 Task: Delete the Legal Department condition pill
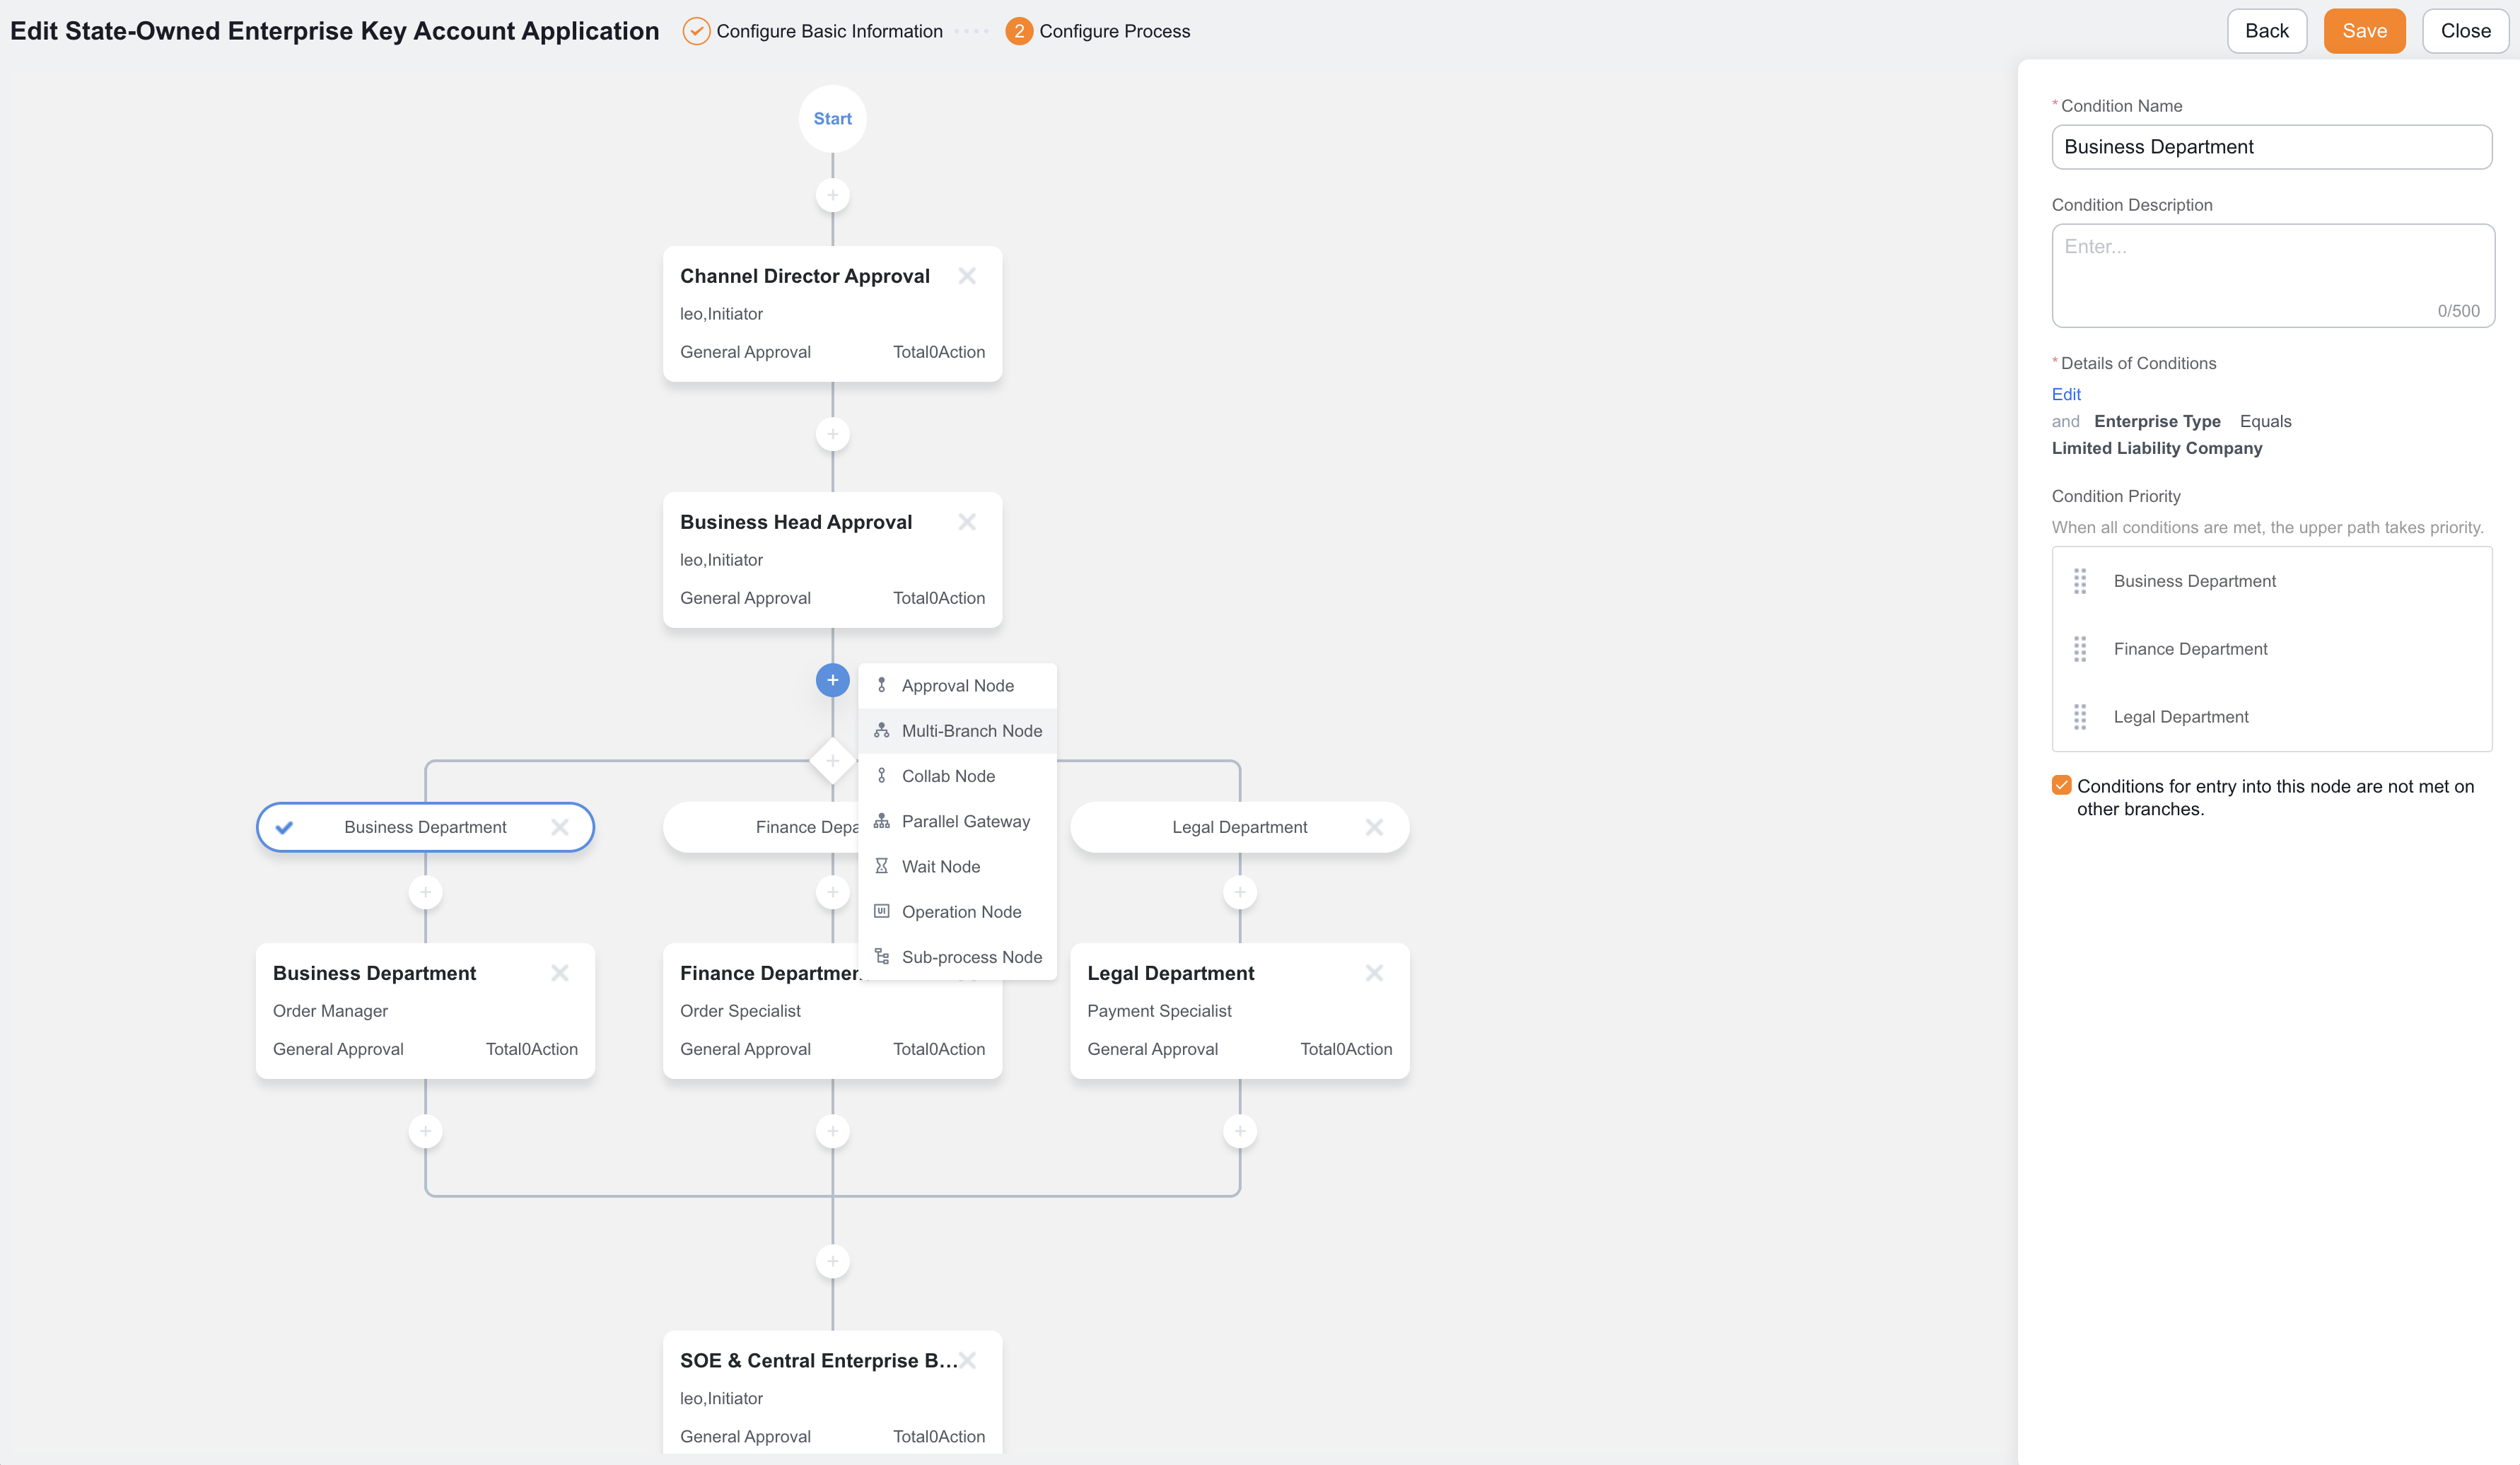point(1374,827)
